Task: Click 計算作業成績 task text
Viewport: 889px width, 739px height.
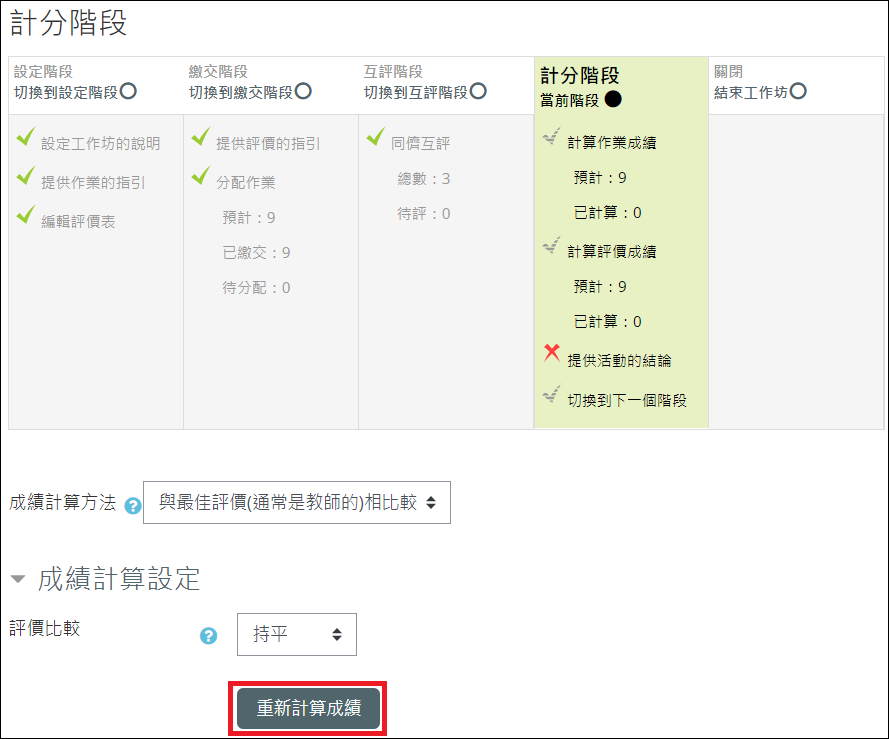Action: pyautogui.click(x=612, y=142)
